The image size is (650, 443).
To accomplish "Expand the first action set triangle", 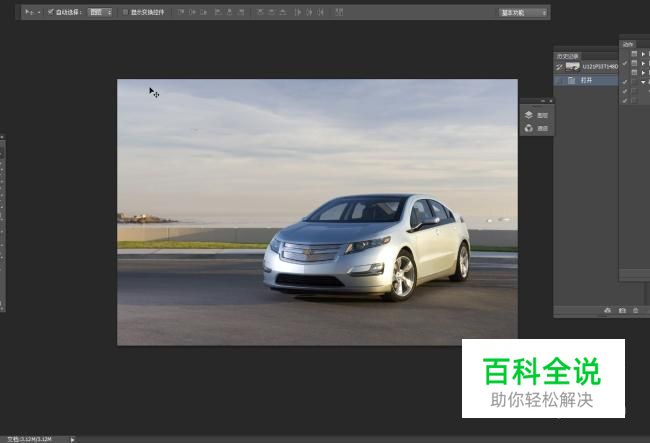I will click(643, 54).
